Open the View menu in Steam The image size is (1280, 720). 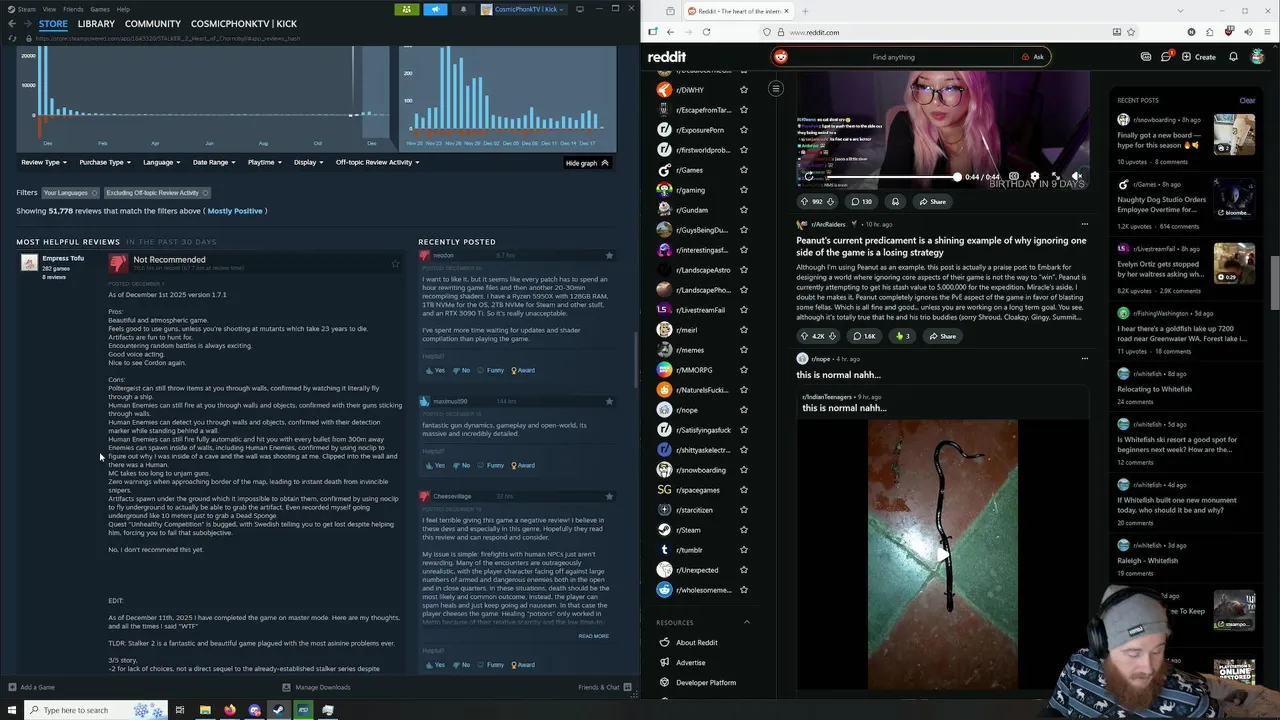[49, 9]
